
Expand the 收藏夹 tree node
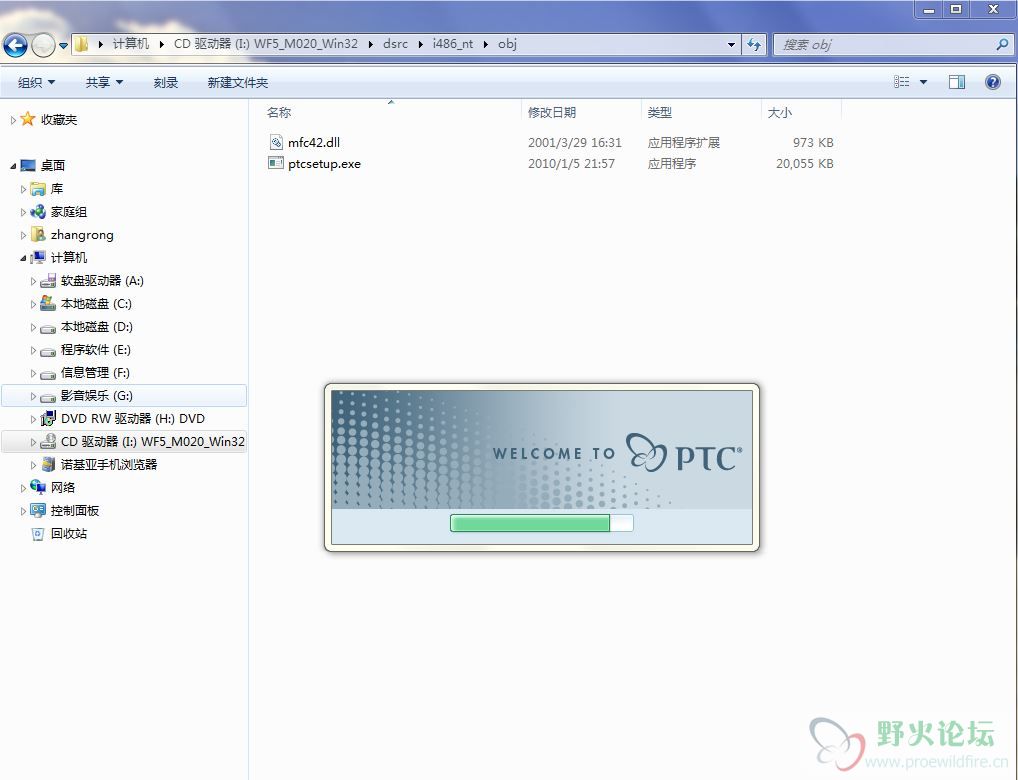point(12,120)
